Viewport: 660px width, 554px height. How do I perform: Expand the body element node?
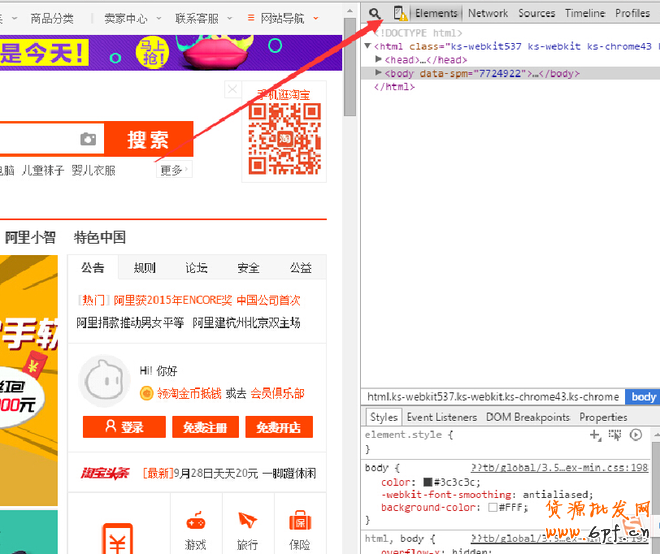(378, 73)
